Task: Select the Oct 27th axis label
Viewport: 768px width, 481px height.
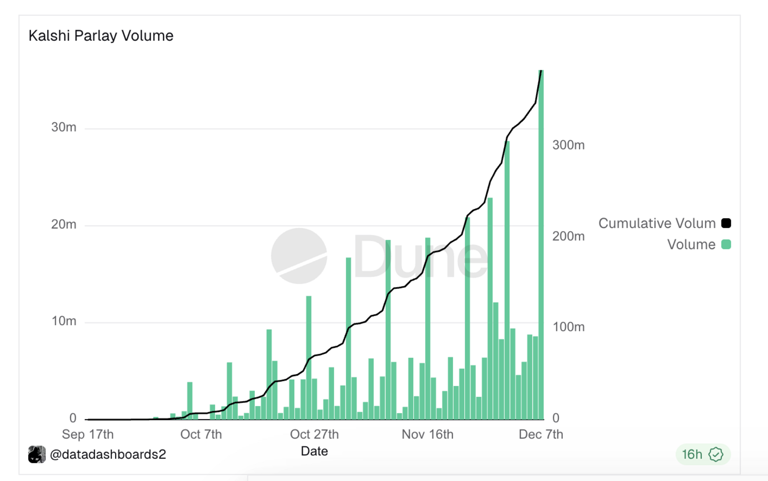Action: (x=314, y=434)
